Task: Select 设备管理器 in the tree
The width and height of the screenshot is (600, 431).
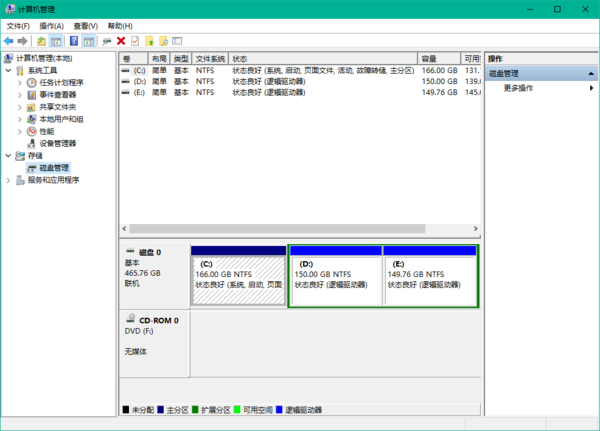Action: [64, 143]
